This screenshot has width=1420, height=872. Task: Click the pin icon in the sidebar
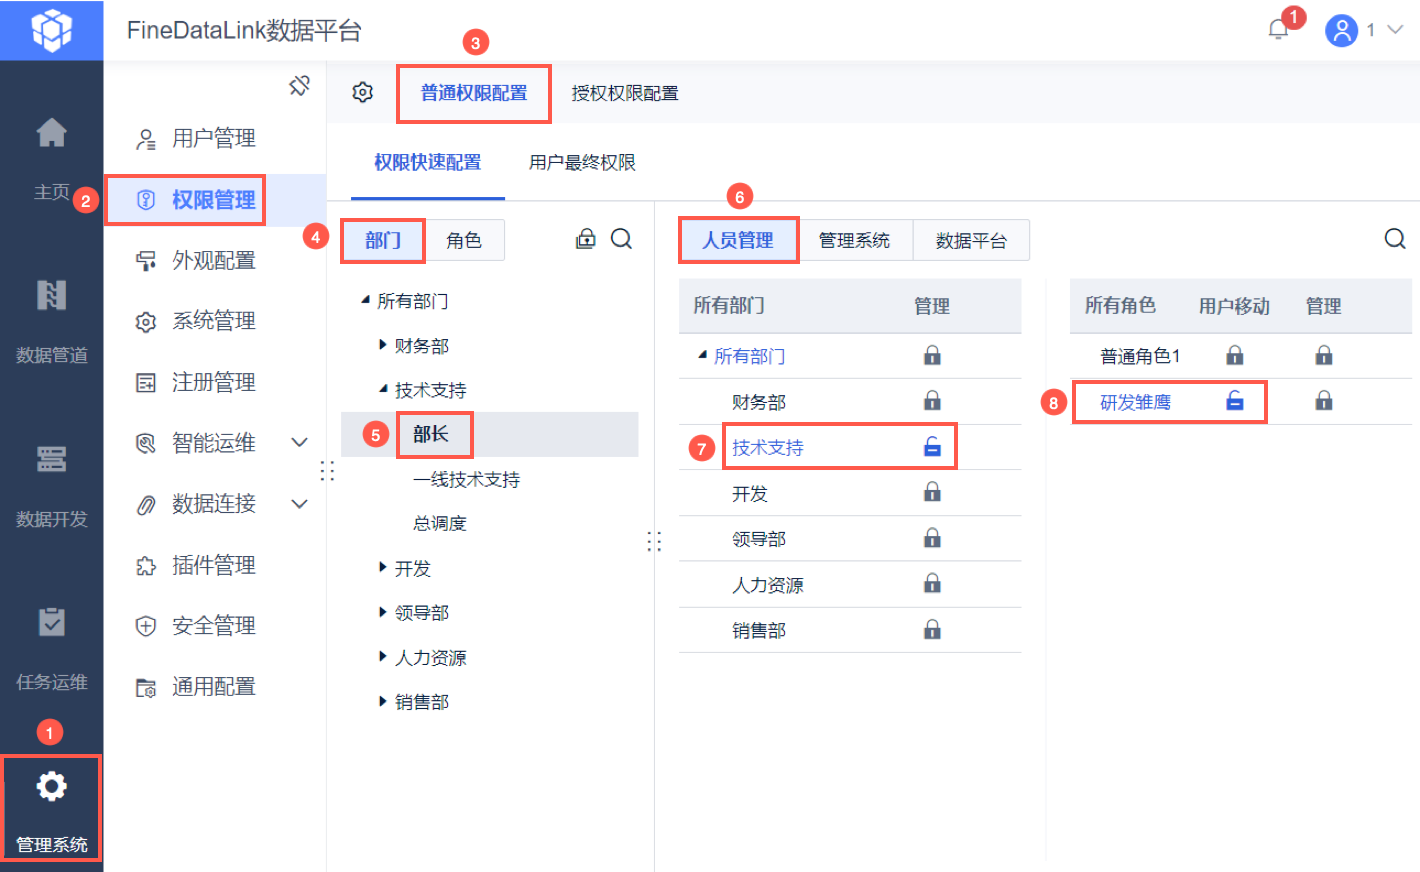coord(299,86)
